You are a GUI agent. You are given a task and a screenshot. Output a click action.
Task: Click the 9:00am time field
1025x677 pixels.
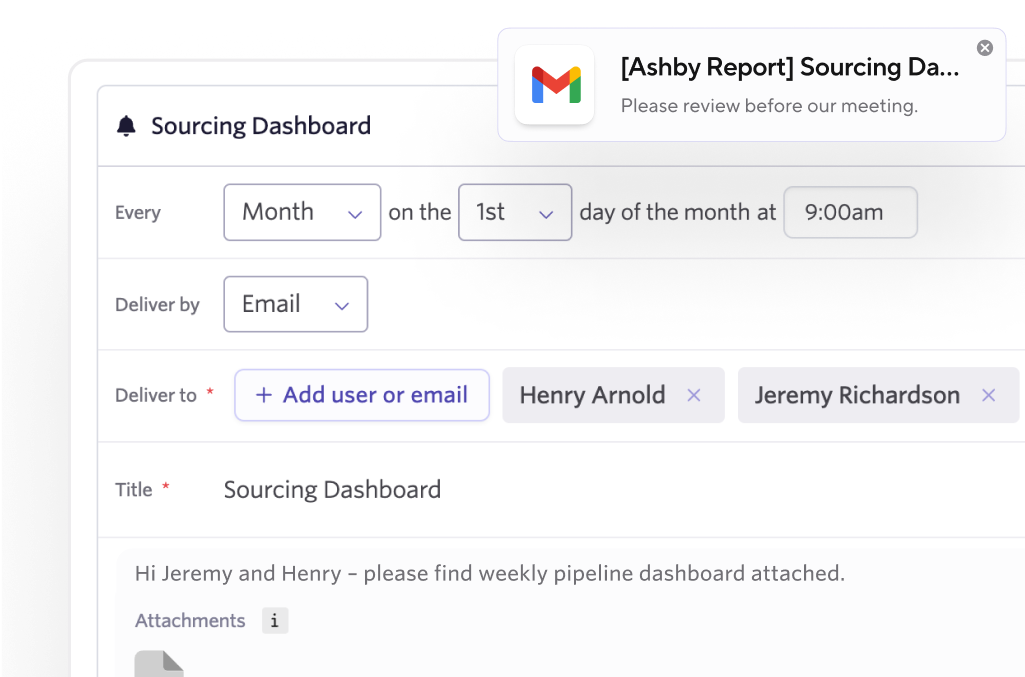[x=850, y=212]
